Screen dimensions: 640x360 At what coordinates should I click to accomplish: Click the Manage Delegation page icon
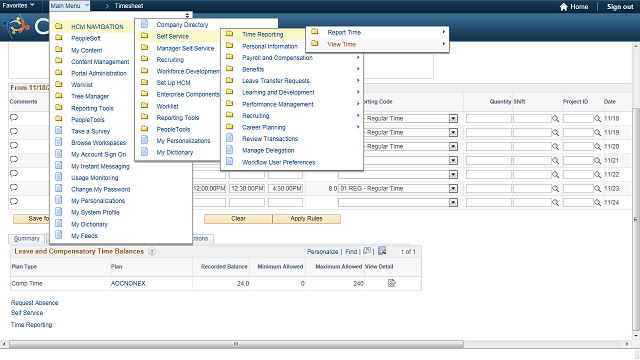[229, 150]
